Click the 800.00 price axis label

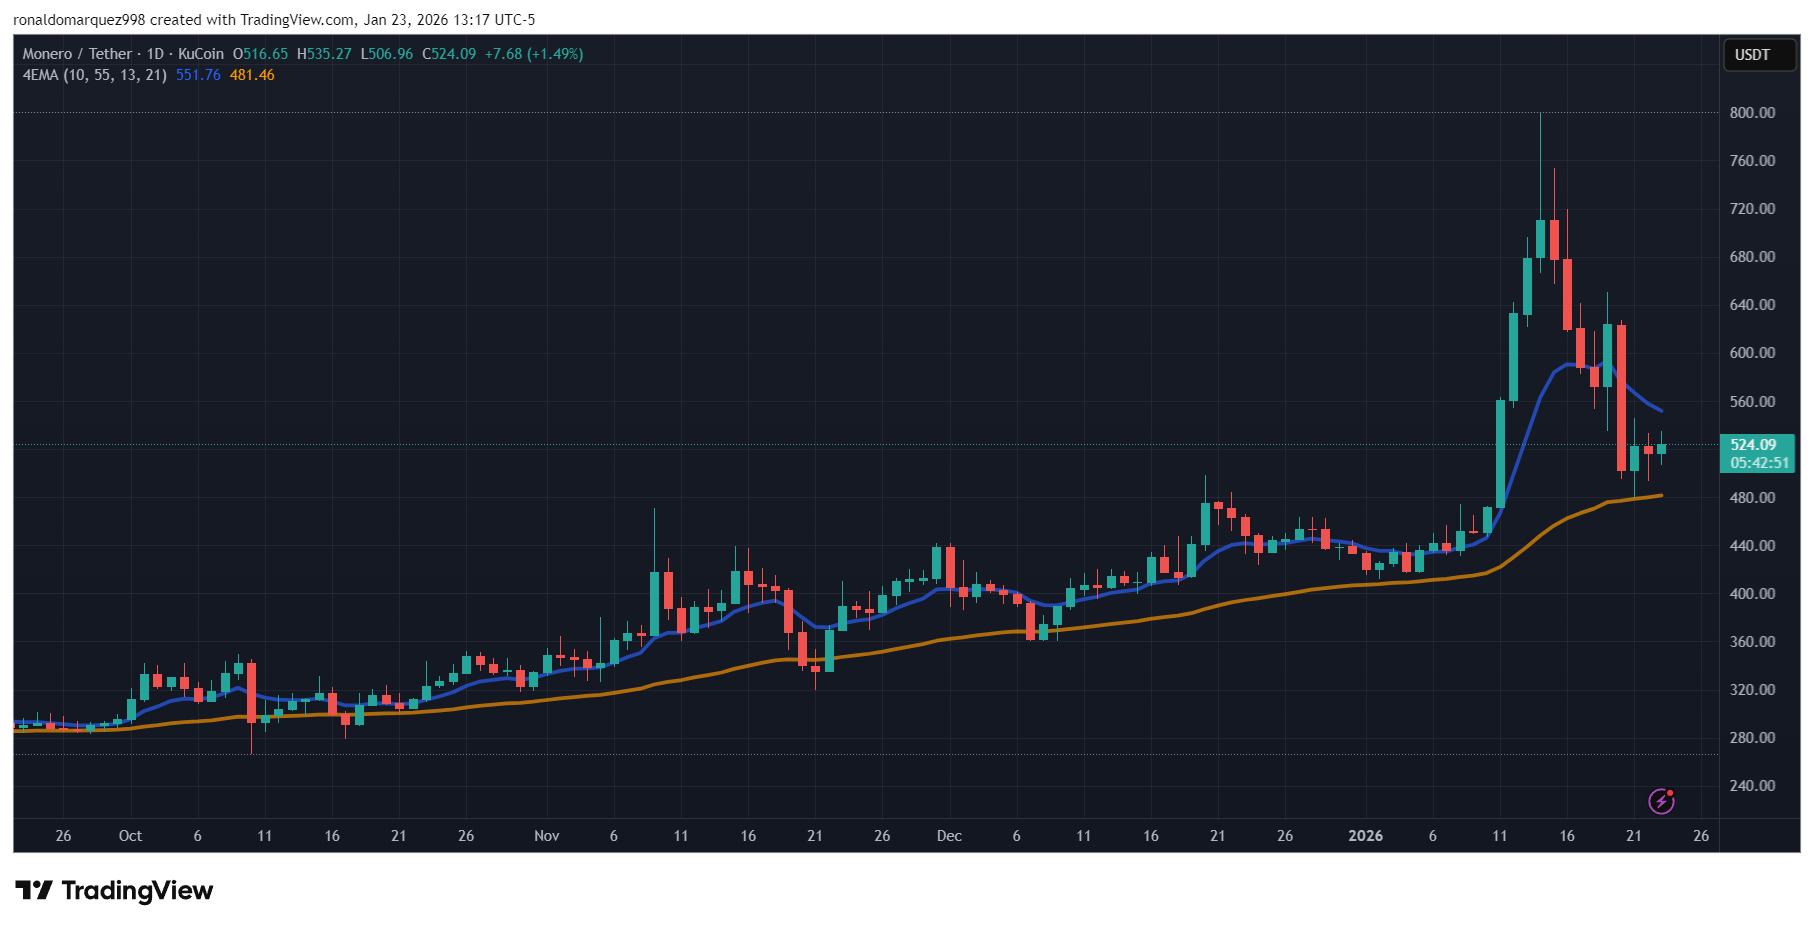click(x=1752, y=112)
